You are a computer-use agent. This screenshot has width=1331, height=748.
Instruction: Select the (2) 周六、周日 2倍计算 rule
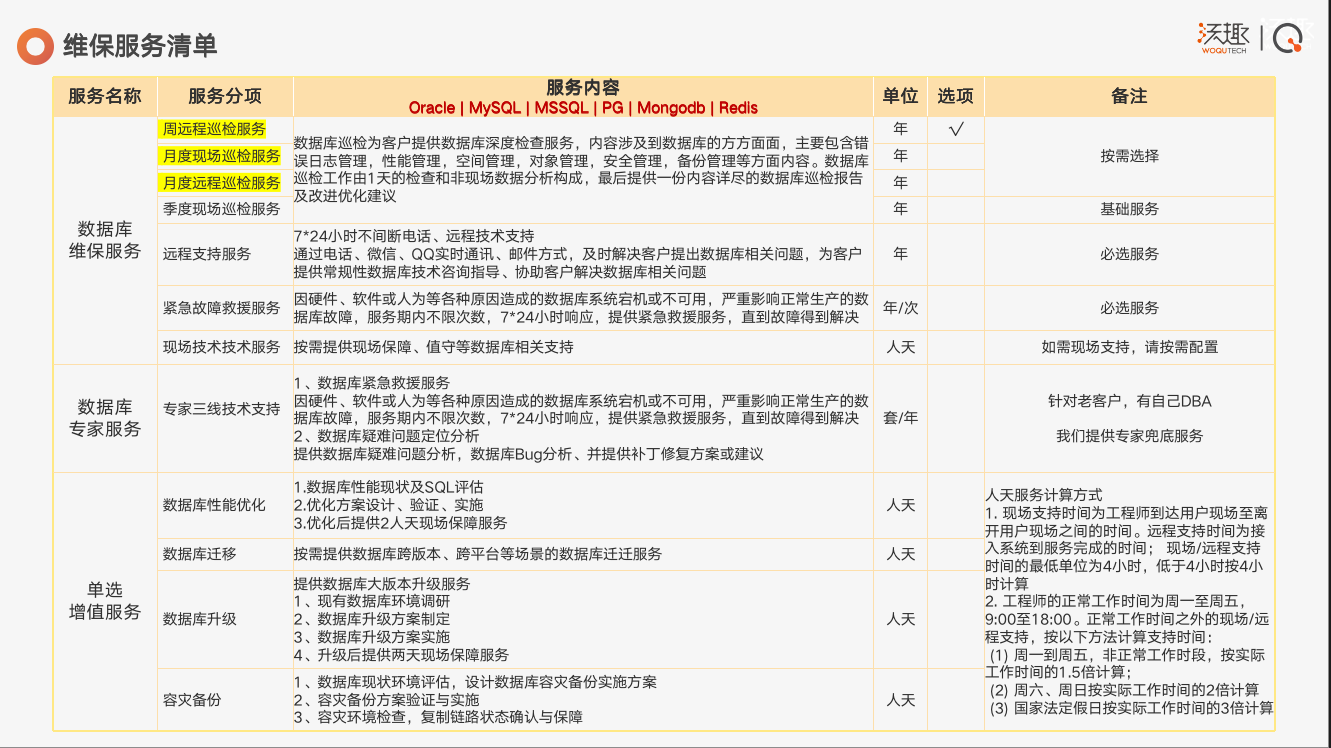coord(1124,690)
